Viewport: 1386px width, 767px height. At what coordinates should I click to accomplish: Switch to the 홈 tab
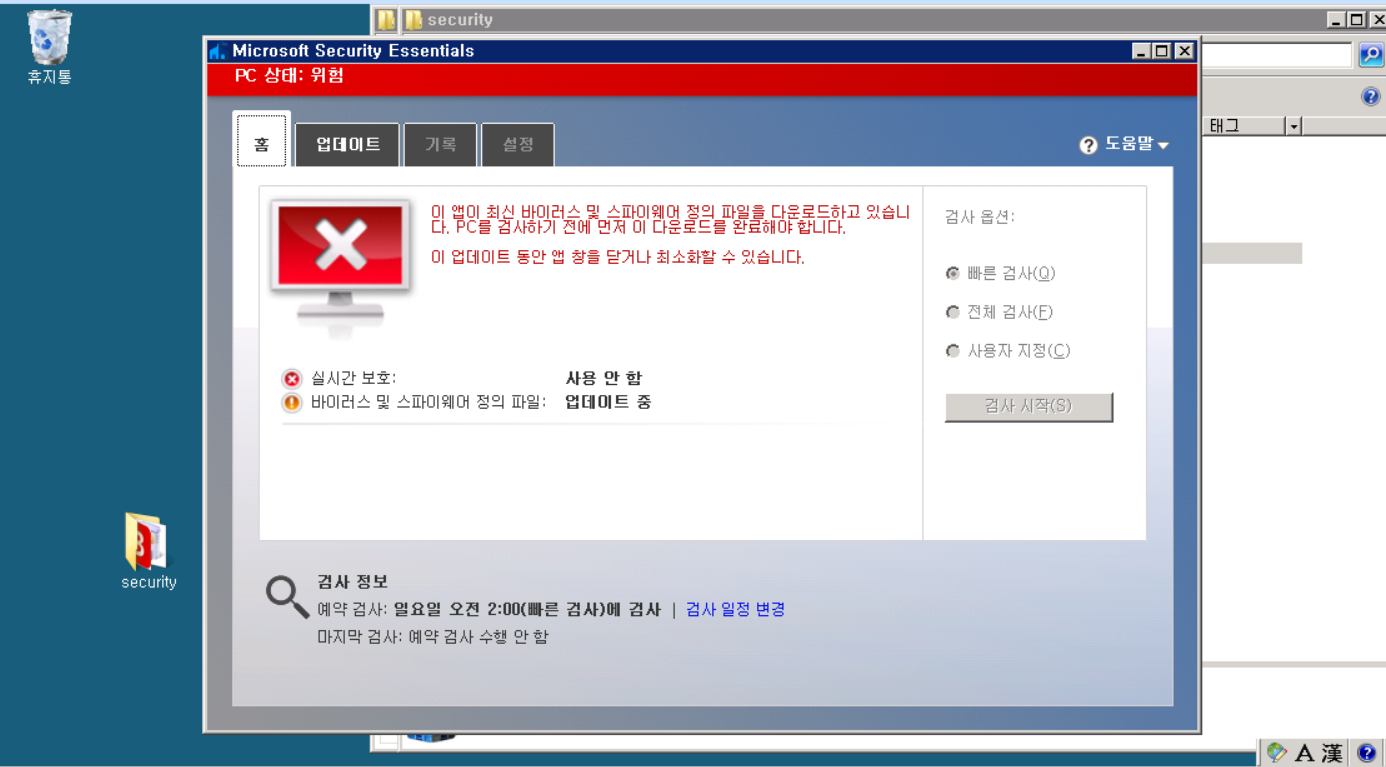tap(261, 140)
